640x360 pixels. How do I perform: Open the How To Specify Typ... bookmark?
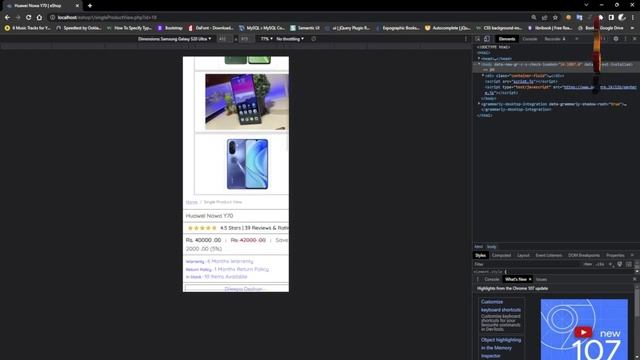(x=129, y=28)
